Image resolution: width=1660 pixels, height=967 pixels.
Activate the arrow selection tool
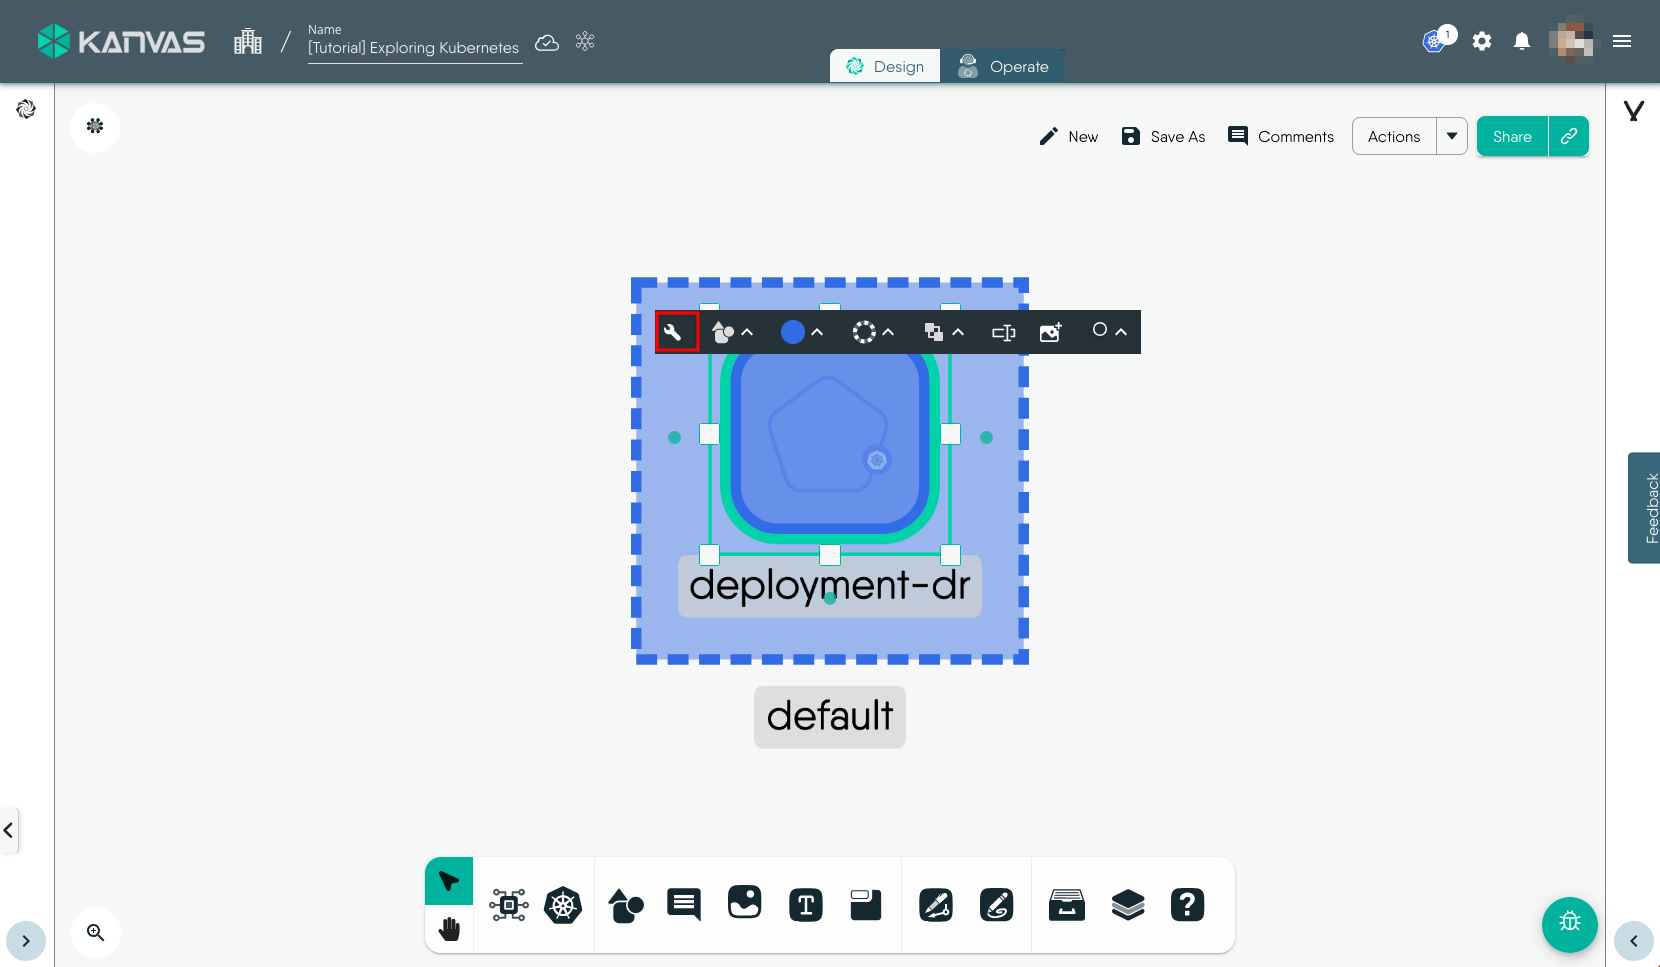click(449, 881)
